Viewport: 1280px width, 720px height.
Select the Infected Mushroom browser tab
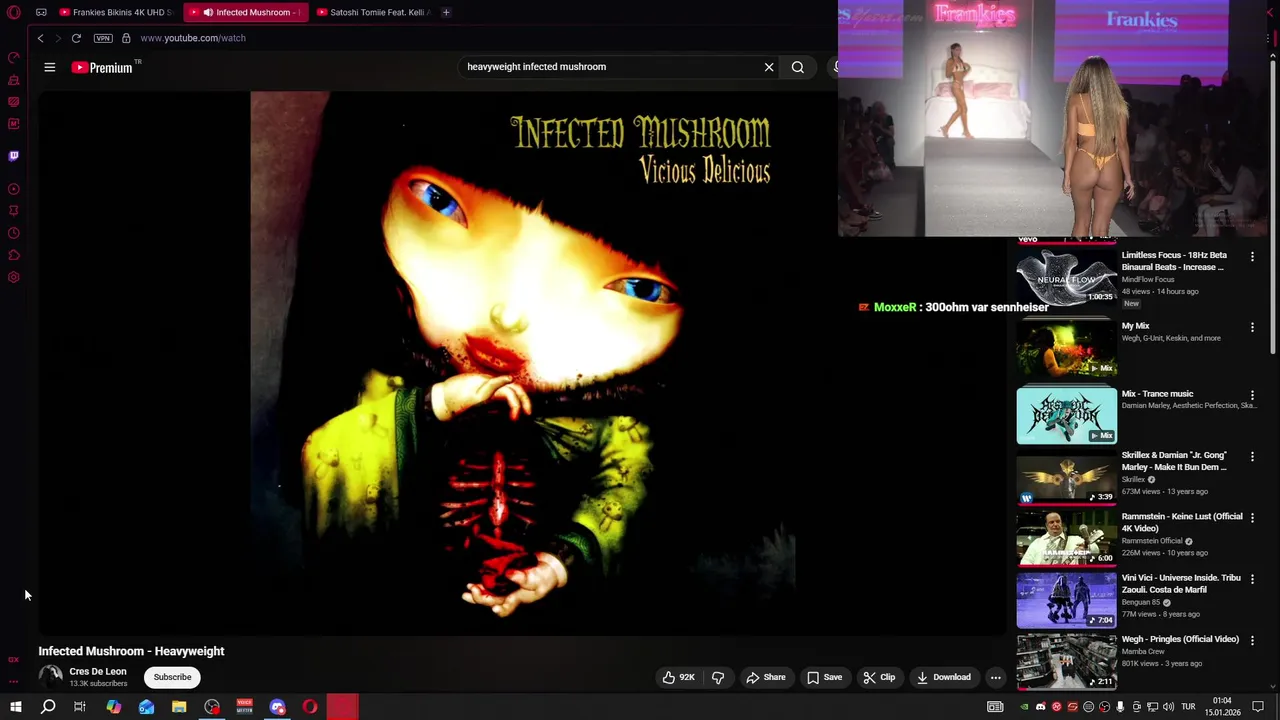246,12
